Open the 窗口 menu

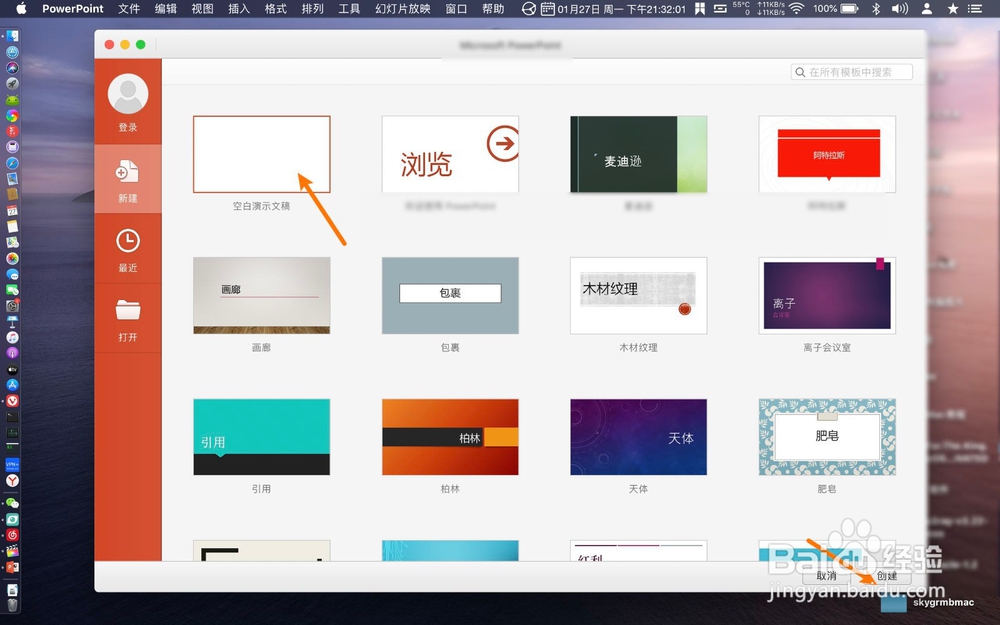coord(457,8)
